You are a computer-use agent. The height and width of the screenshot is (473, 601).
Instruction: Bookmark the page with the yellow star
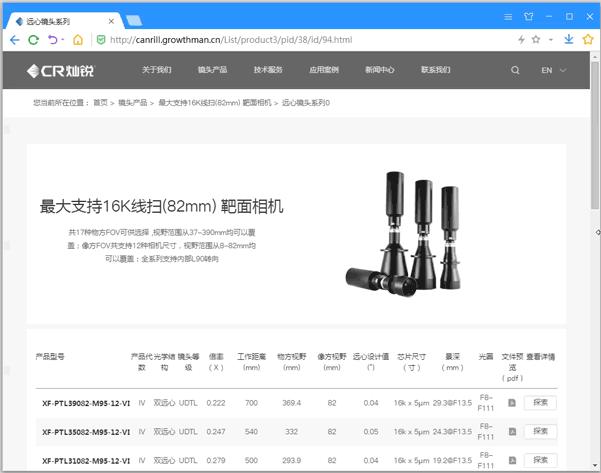point(588,39)
